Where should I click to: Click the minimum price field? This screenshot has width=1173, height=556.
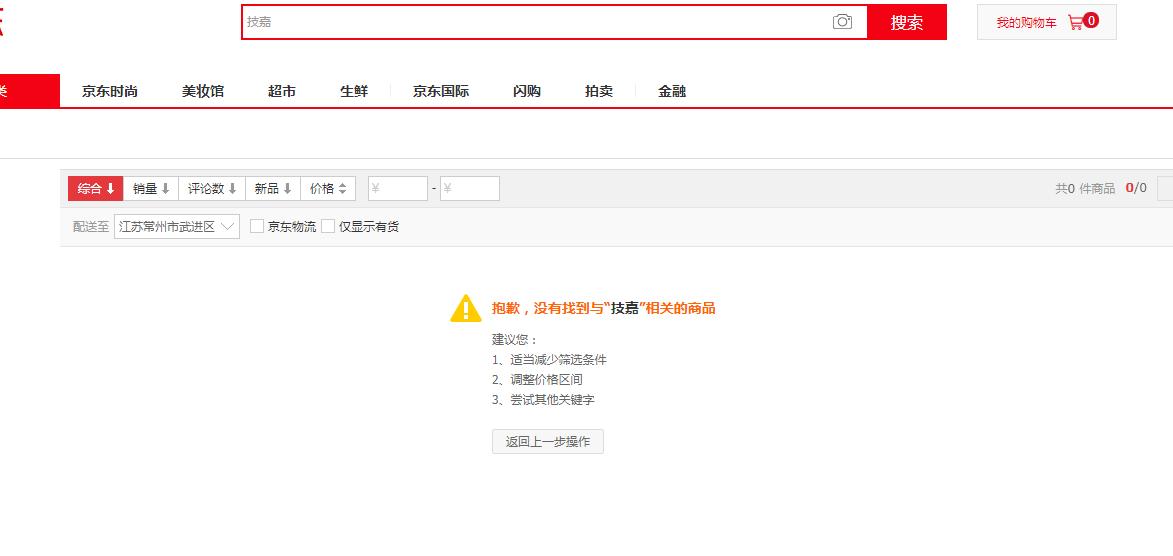pos(398,189)
